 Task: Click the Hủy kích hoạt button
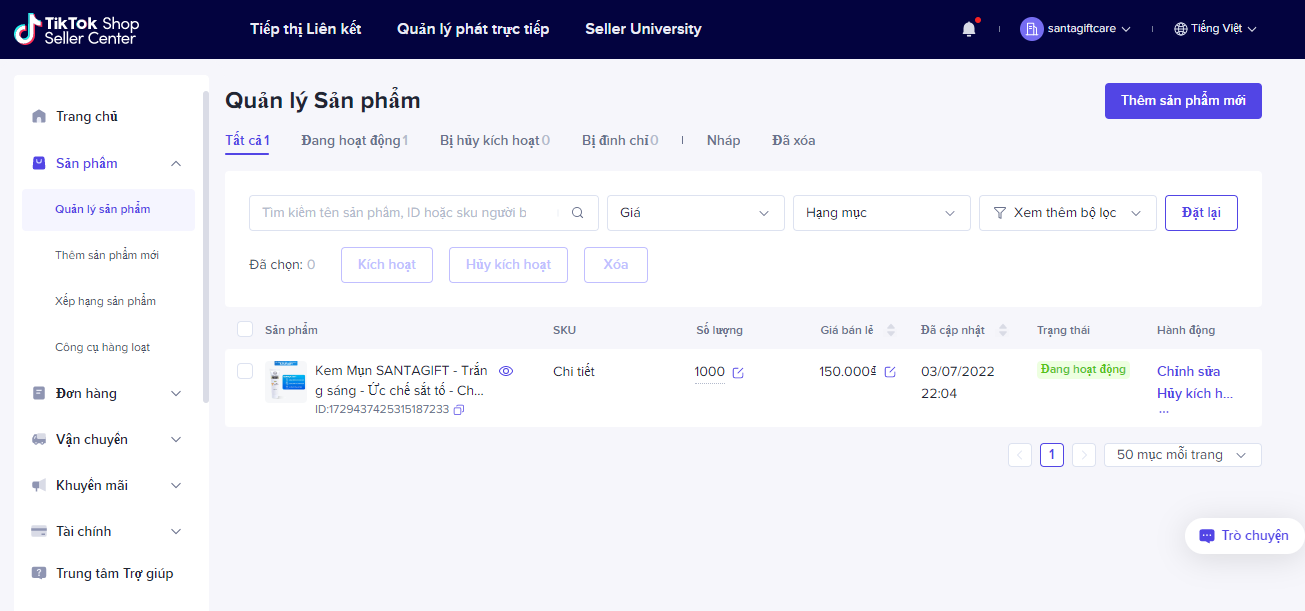508,265
